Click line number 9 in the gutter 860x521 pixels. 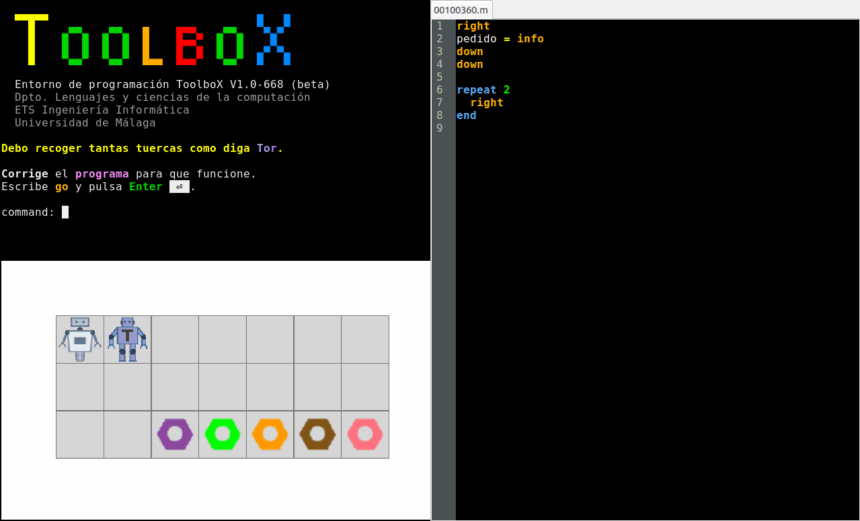coord(439,128)
